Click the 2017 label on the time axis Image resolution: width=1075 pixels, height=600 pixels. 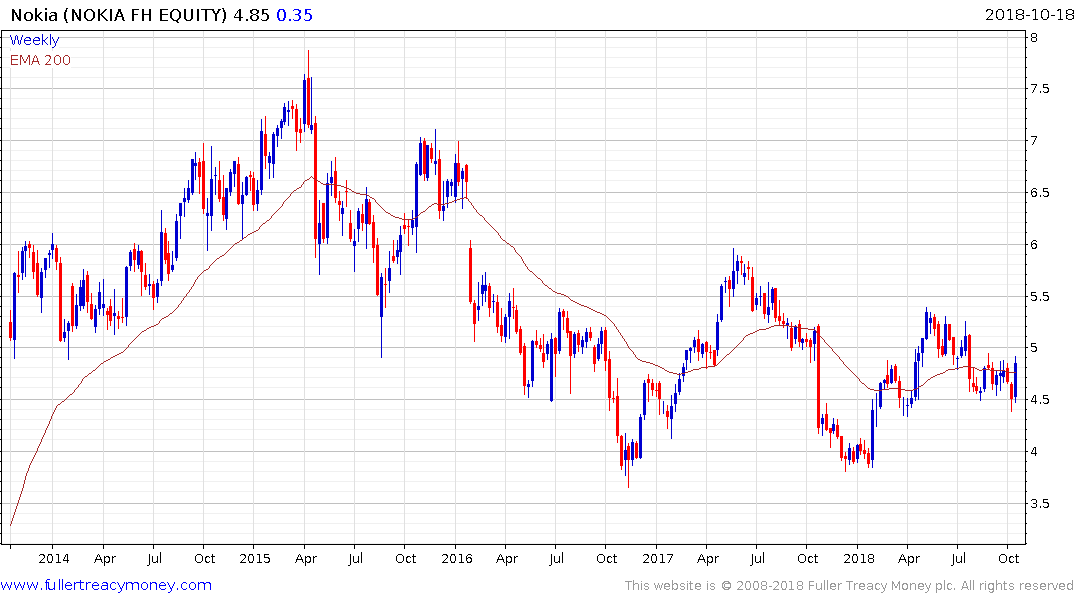tap(657, 558)
